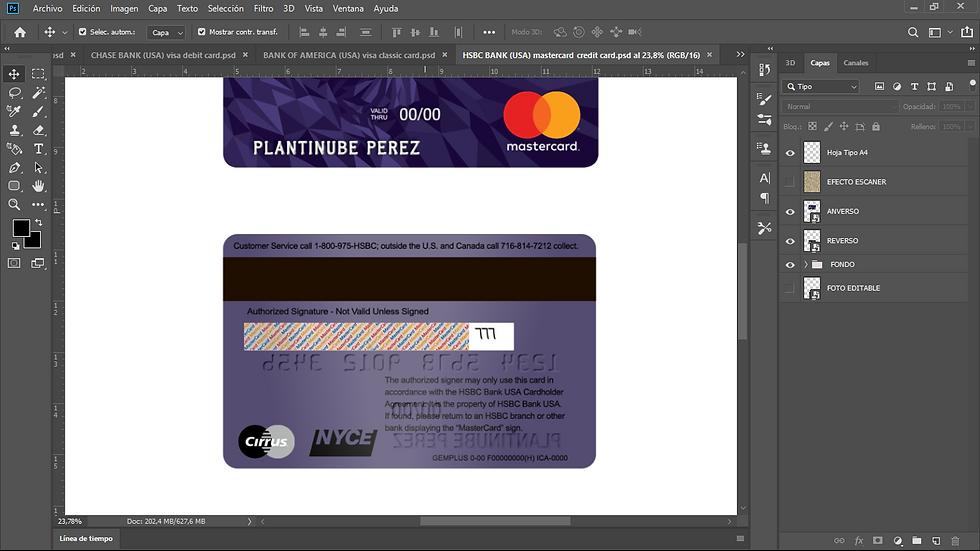Screen dimensions: 980x551
Task: Select the Eyedropper tool
Action: (14, 111)
